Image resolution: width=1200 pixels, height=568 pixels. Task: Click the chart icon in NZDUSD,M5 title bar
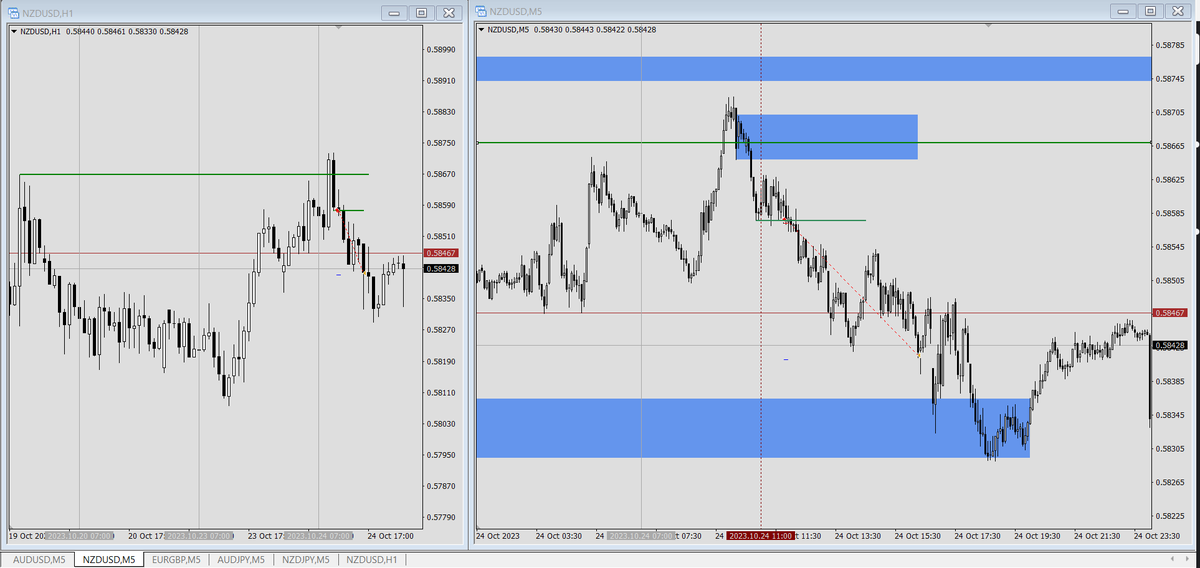tap(481, 11)
